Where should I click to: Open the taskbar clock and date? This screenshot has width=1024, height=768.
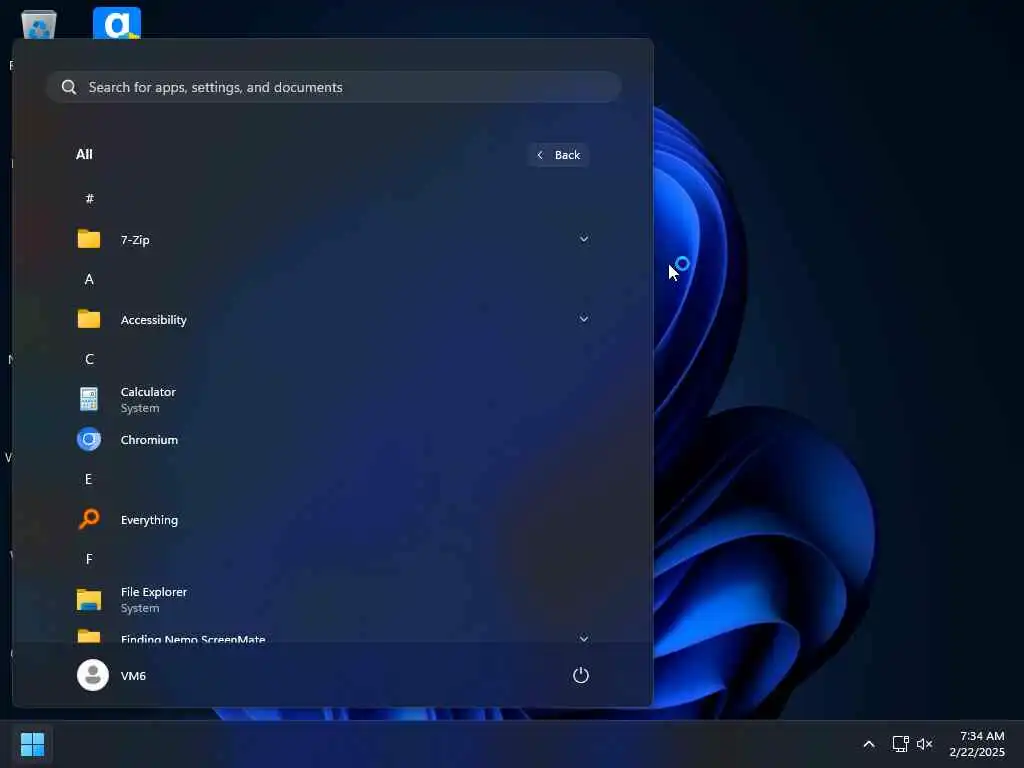click(x=977, y=744)
